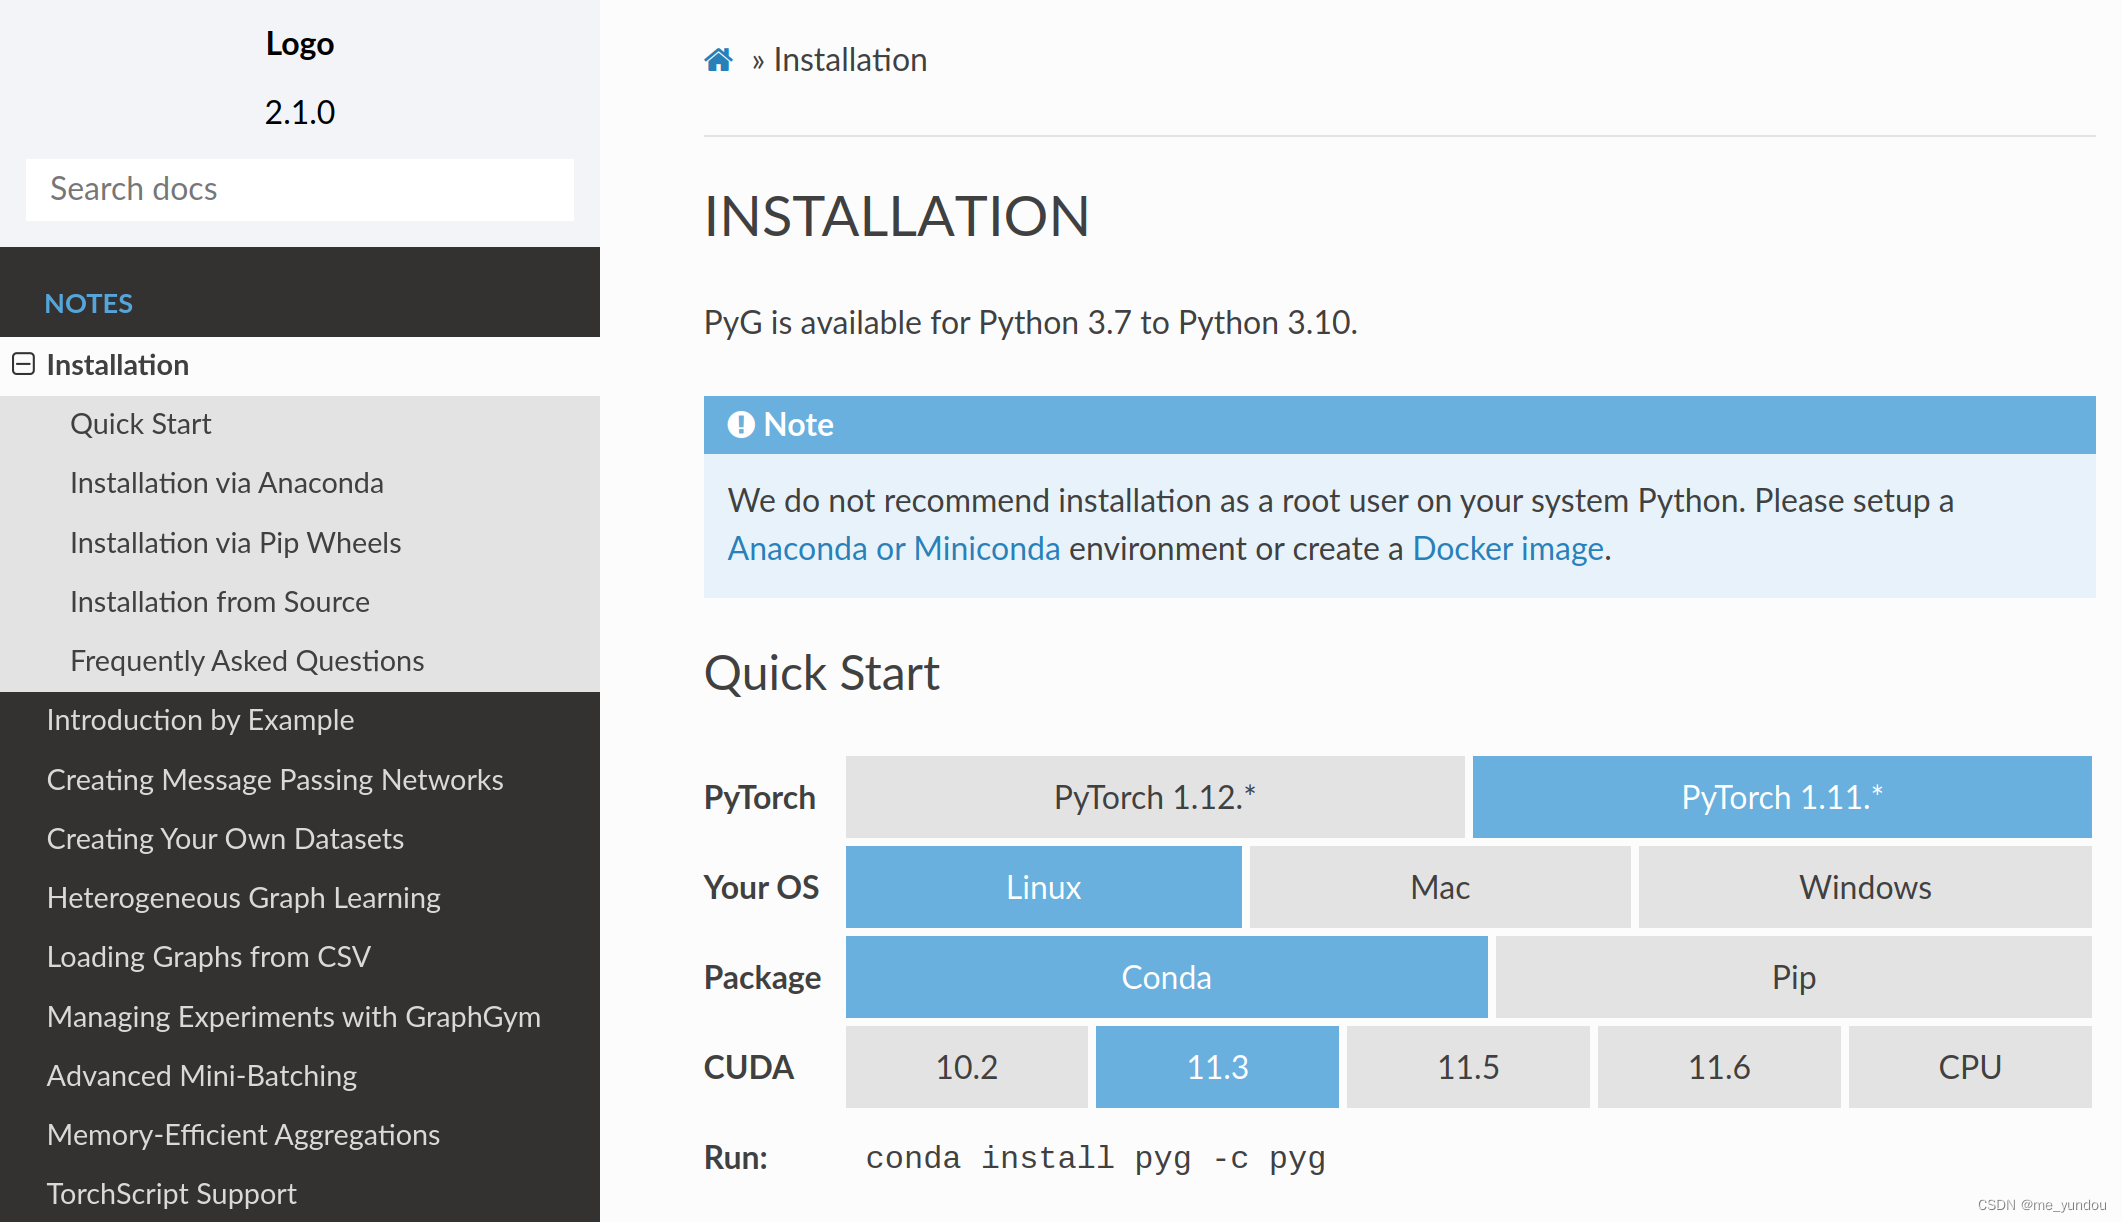Click the home icon in breadcrumb
The height and width of the screenshot is (1222, 2122).
[x=718, y=60]
